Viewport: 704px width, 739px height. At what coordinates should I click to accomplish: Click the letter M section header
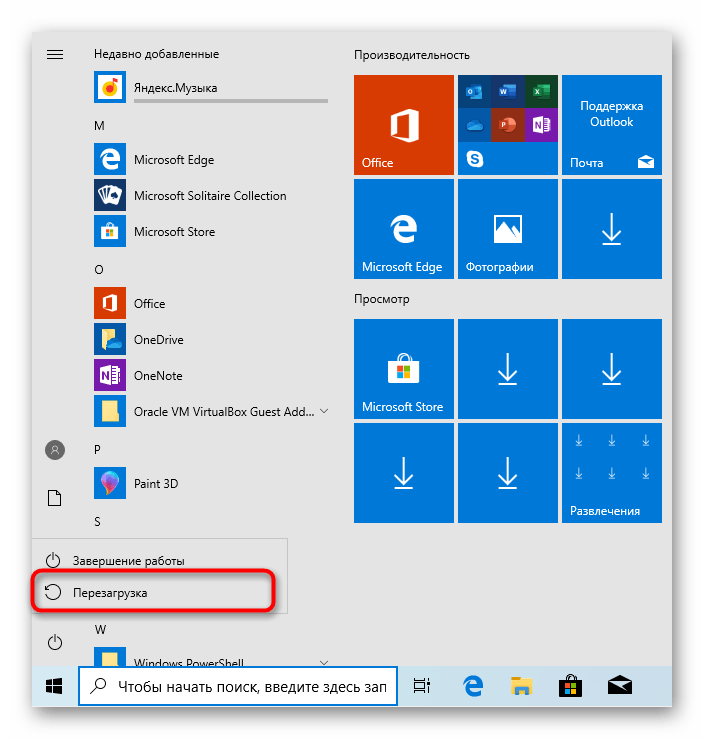pos(99,126)
